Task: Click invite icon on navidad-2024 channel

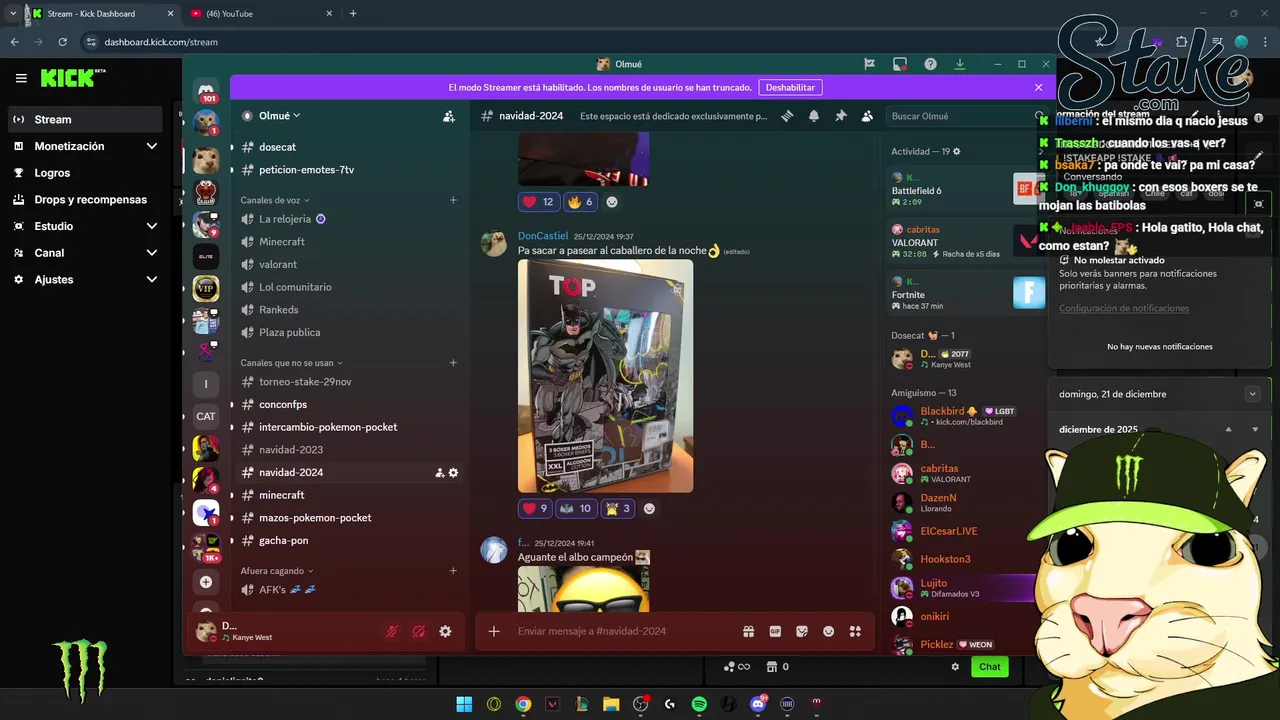Action: click(439, 473)
